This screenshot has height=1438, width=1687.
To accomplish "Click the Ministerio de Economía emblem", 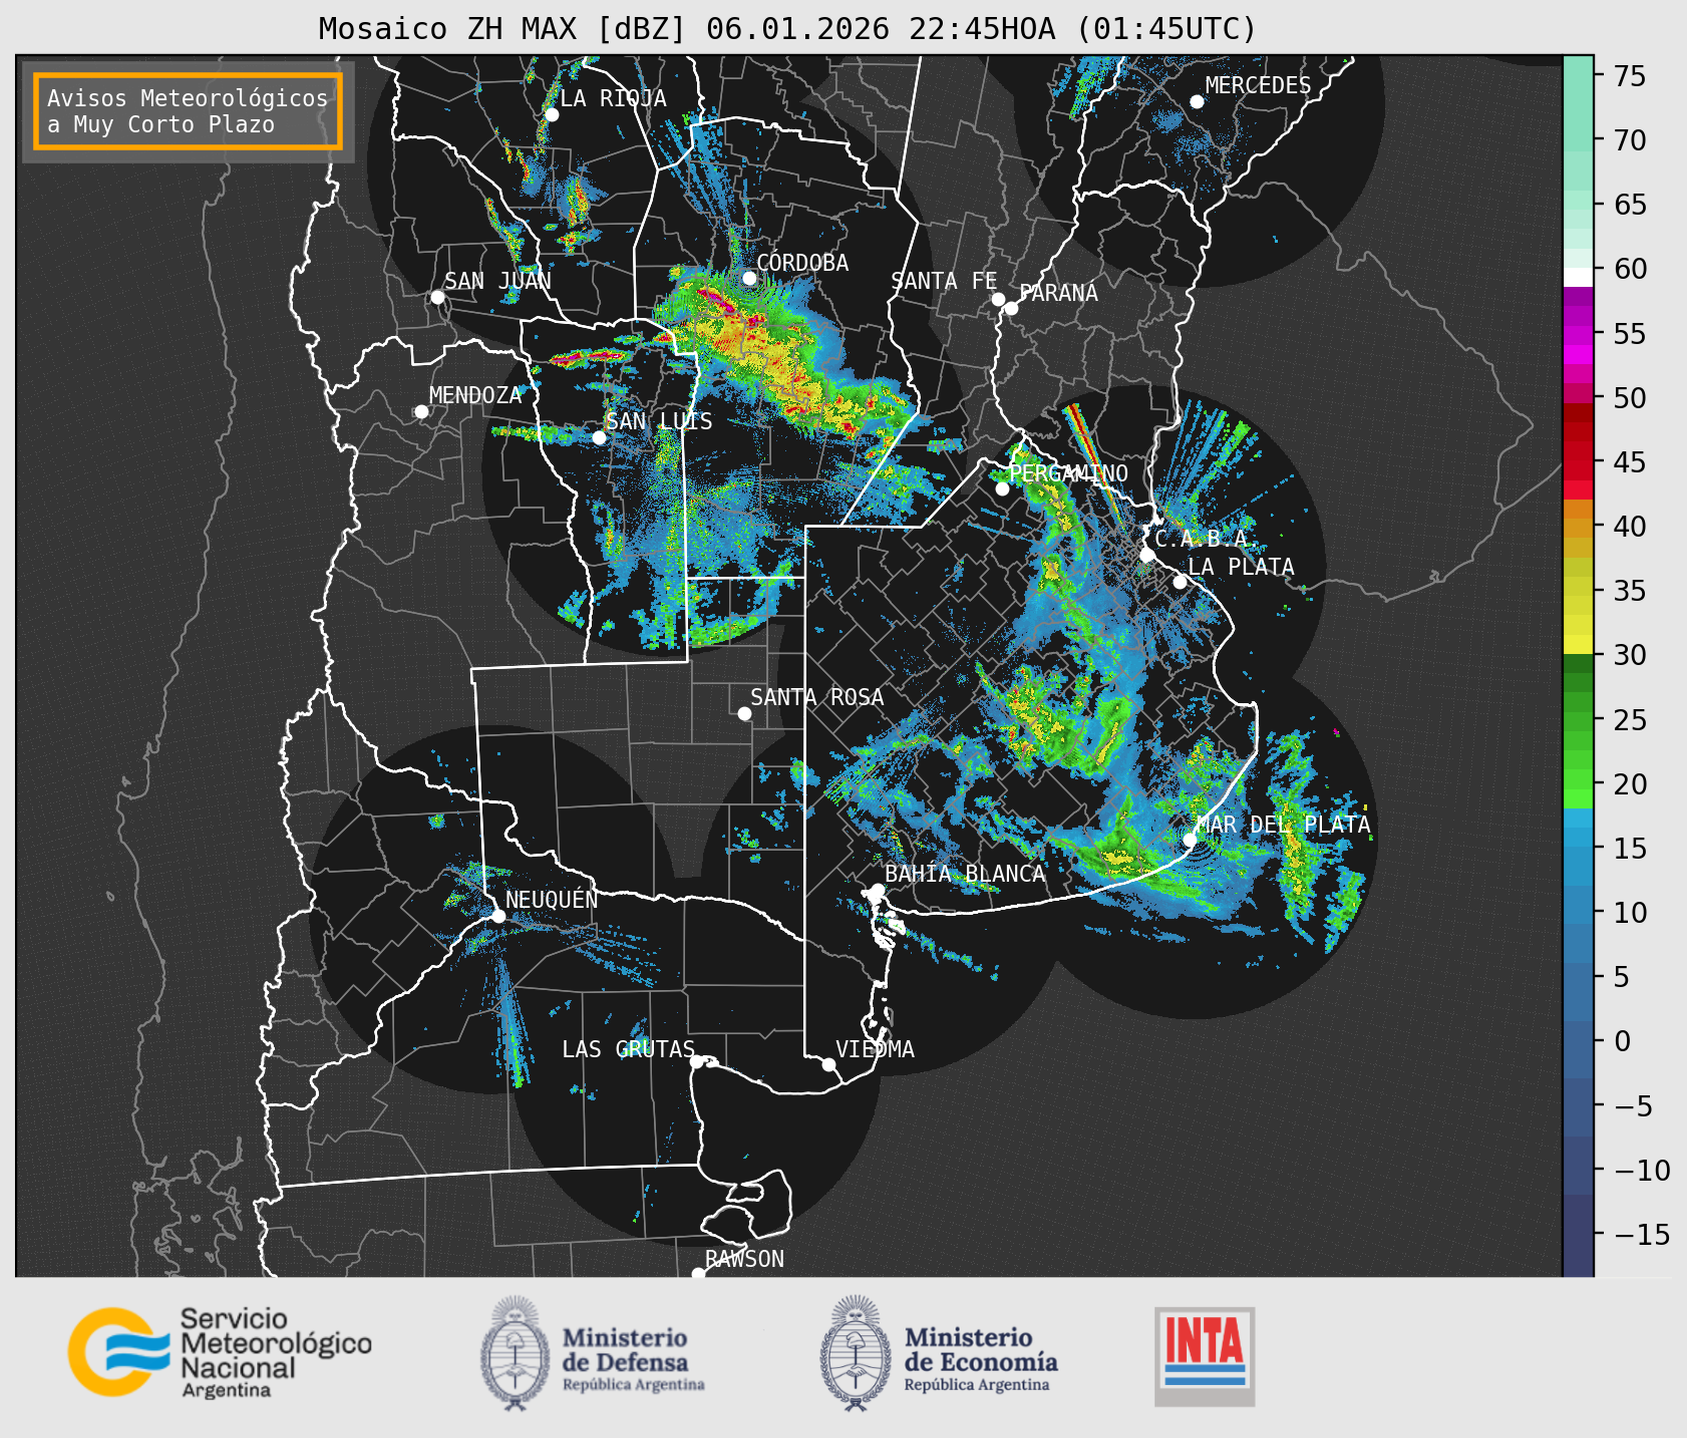I will 855,1353.
